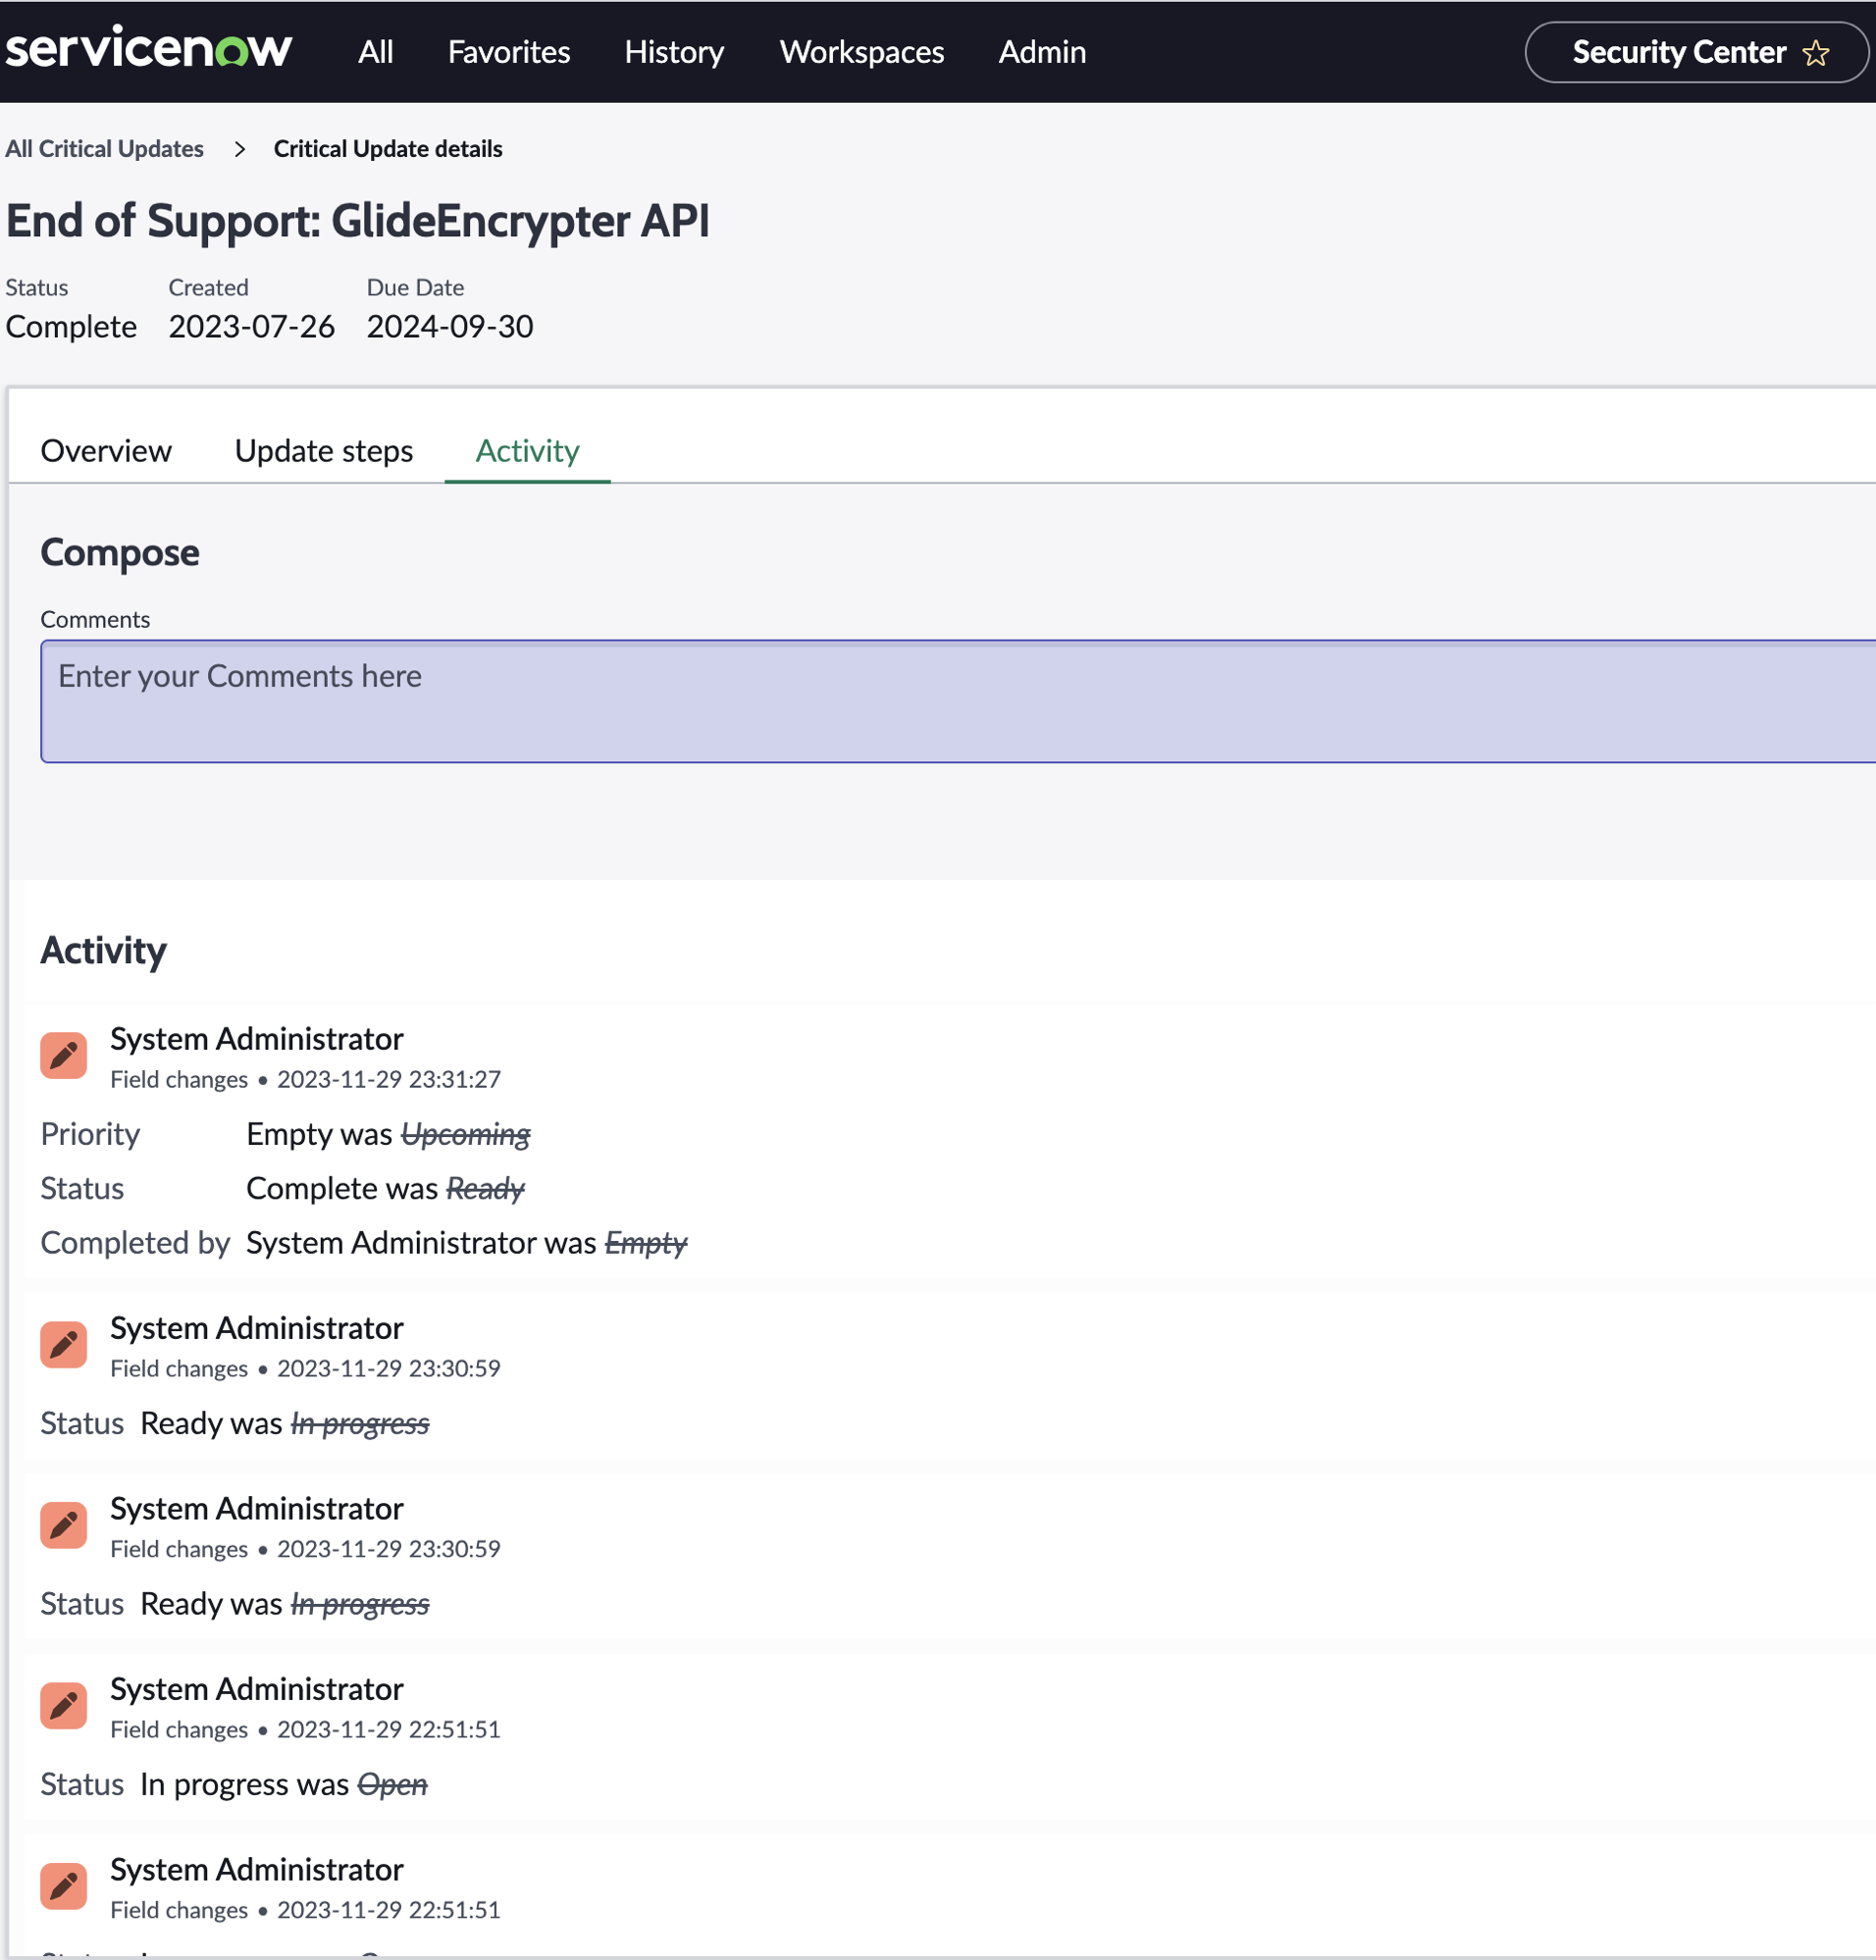Screen dimensions: 1876x1960
Task: Click the Critical Update details breadcrumb
Action: coord(388,149)
